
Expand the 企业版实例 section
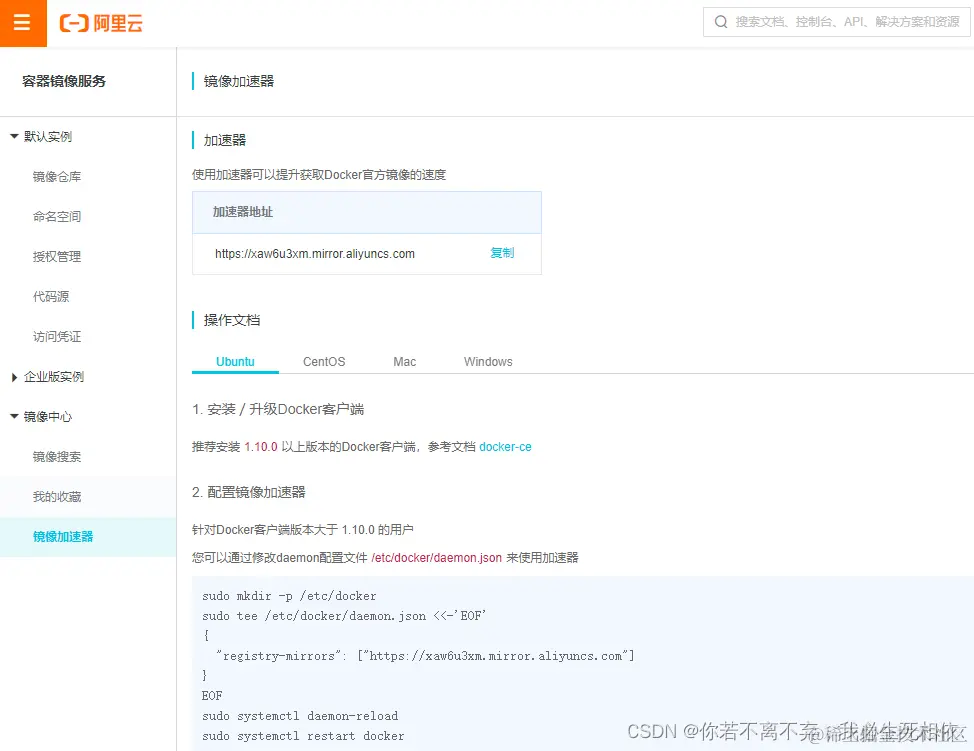pos(14,377)
